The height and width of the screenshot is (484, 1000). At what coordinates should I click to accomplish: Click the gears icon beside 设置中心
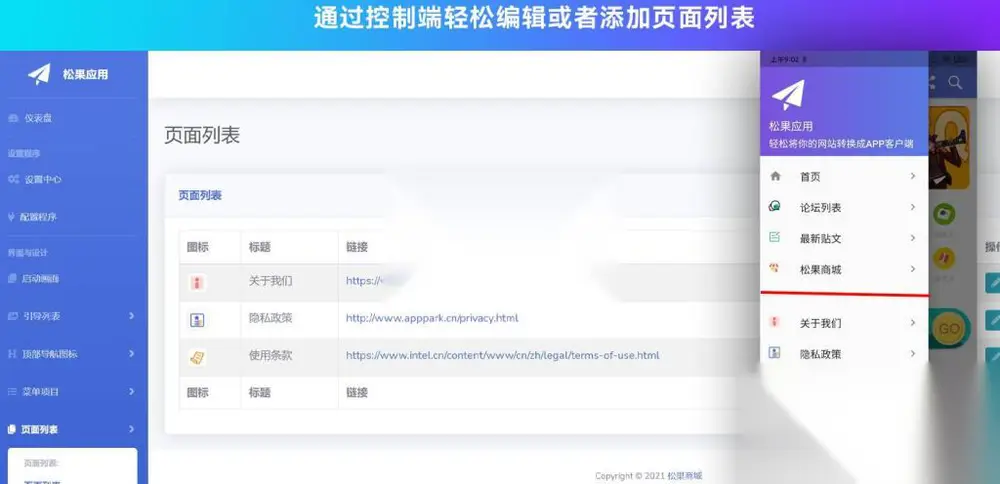pyautogui.click(x=13, y=180)
